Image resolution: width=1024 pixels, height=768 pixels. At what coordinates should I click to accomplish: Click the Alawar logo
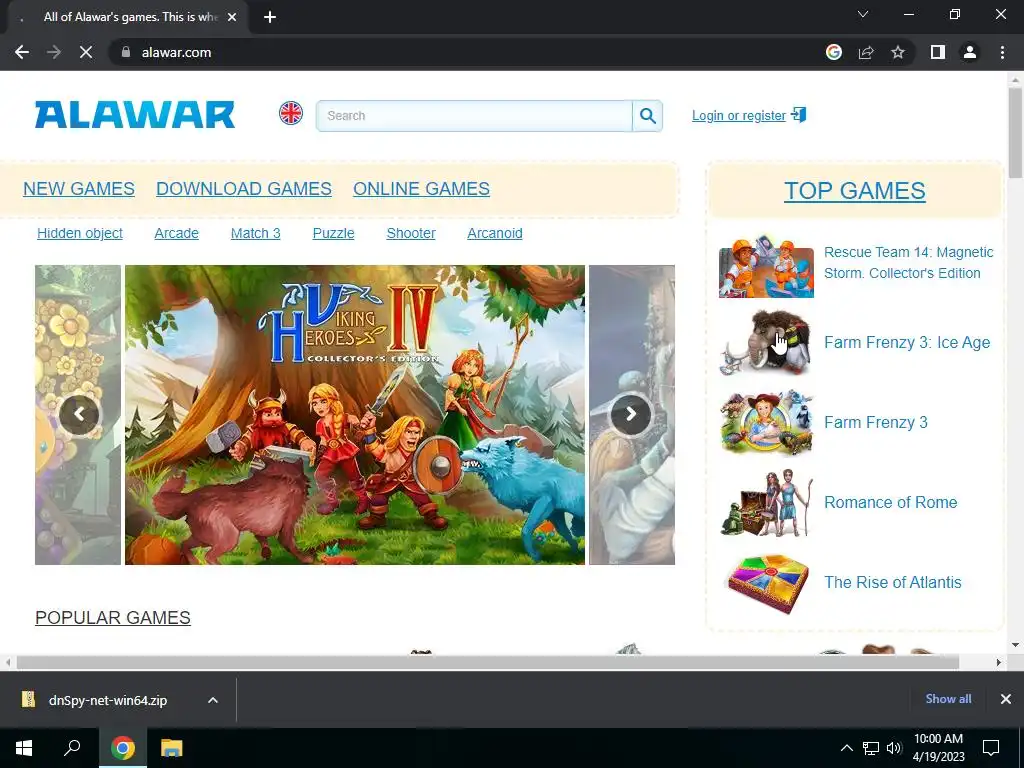(x=135, y=115)
